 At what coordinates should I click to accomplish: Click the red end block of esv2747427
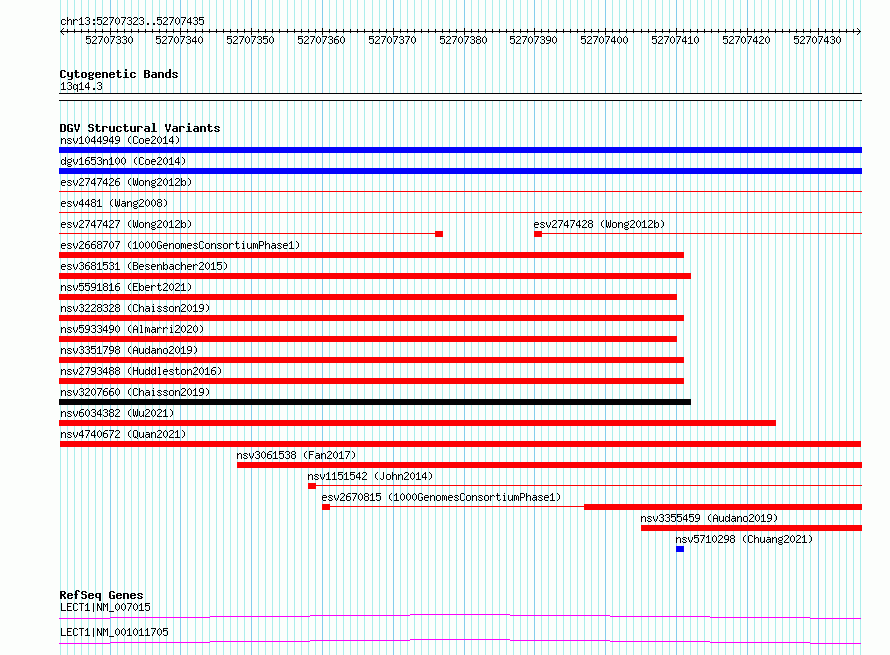439,234
